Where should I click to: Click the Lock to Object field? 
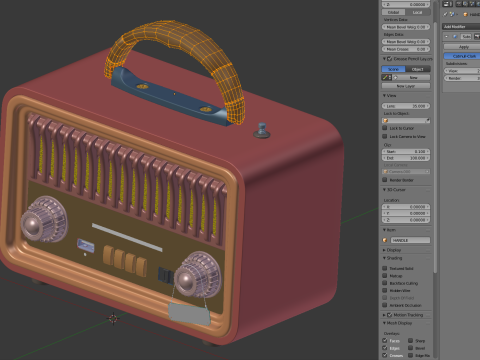tap(406, 121)
